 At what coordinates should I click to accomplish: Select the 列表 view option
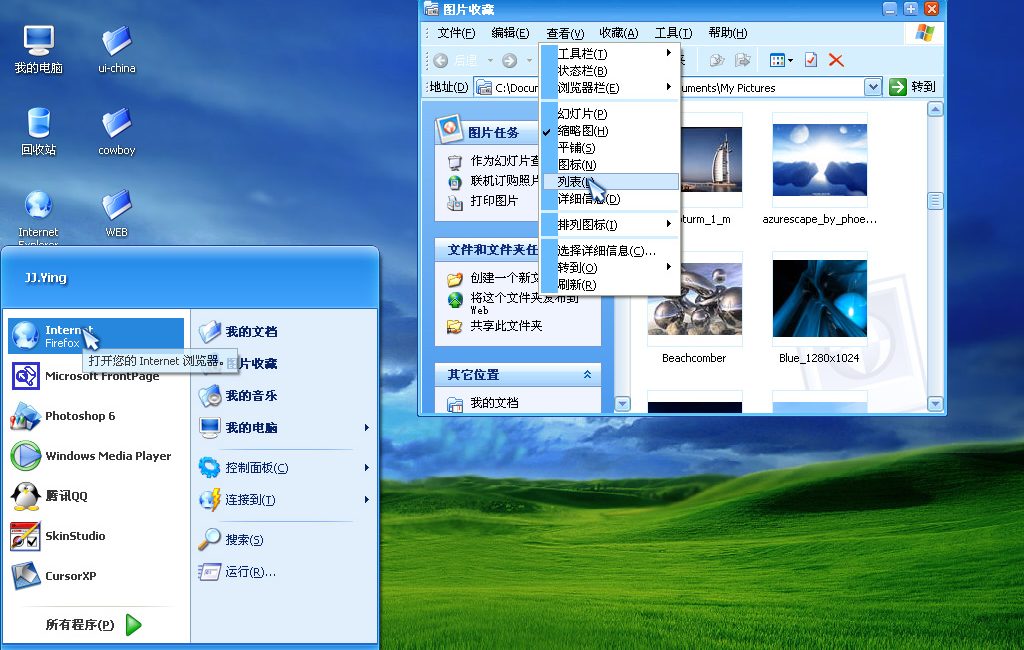click(610, 182)
